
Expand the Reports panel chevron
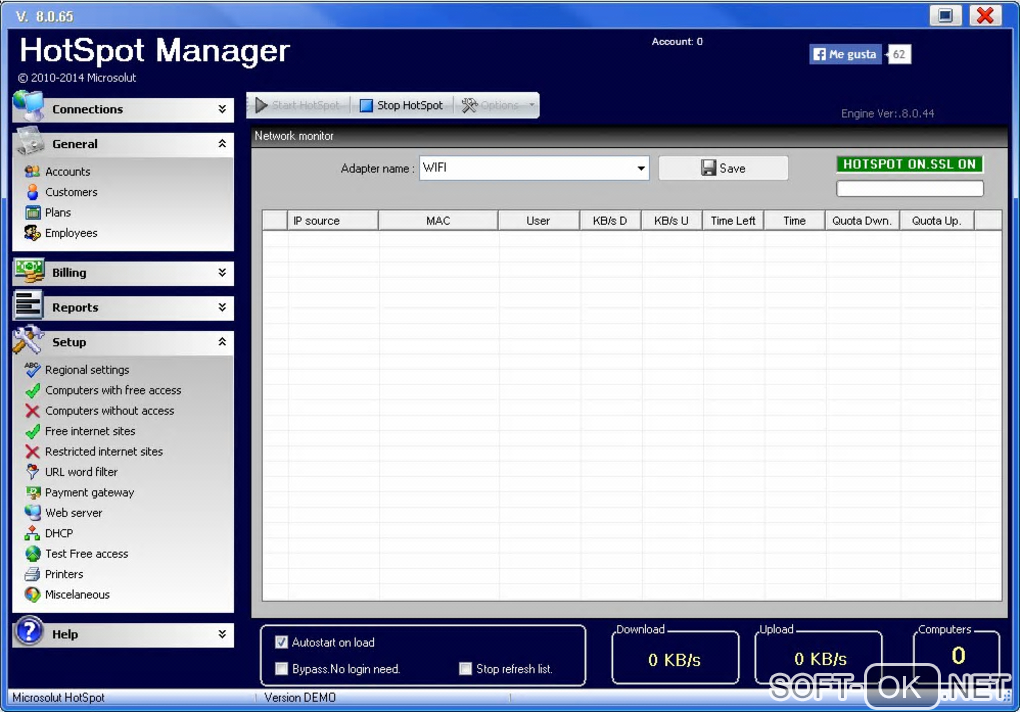pyautogui.click(x=222, y=307)
